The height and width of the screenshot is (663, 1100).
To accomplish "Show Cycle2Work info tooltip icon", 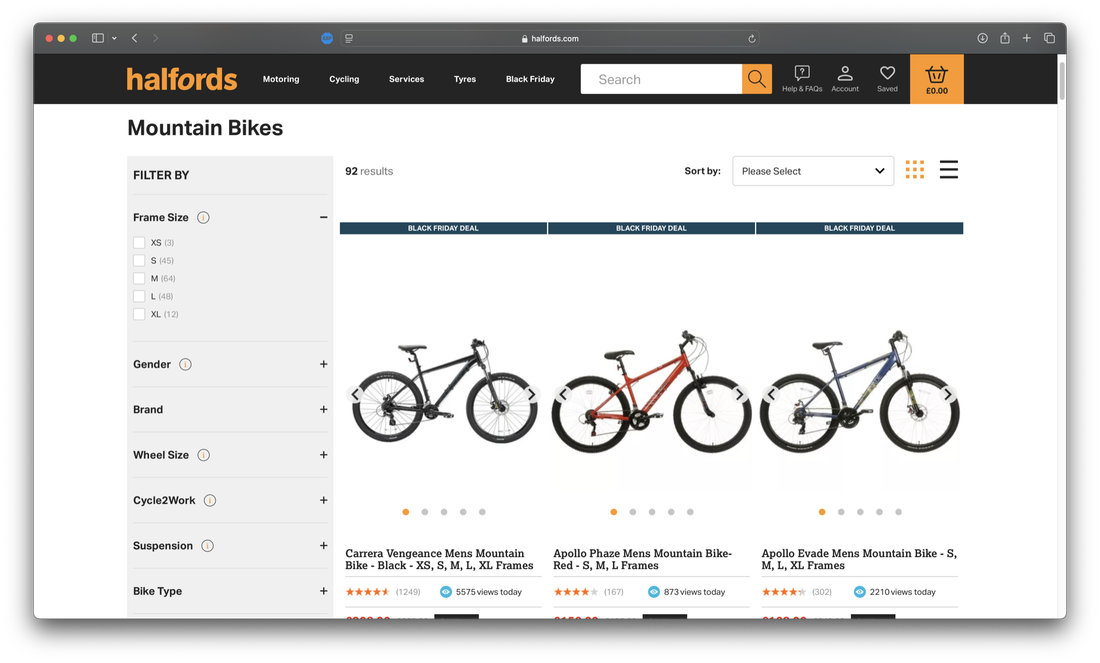I will tap(210, 500).
